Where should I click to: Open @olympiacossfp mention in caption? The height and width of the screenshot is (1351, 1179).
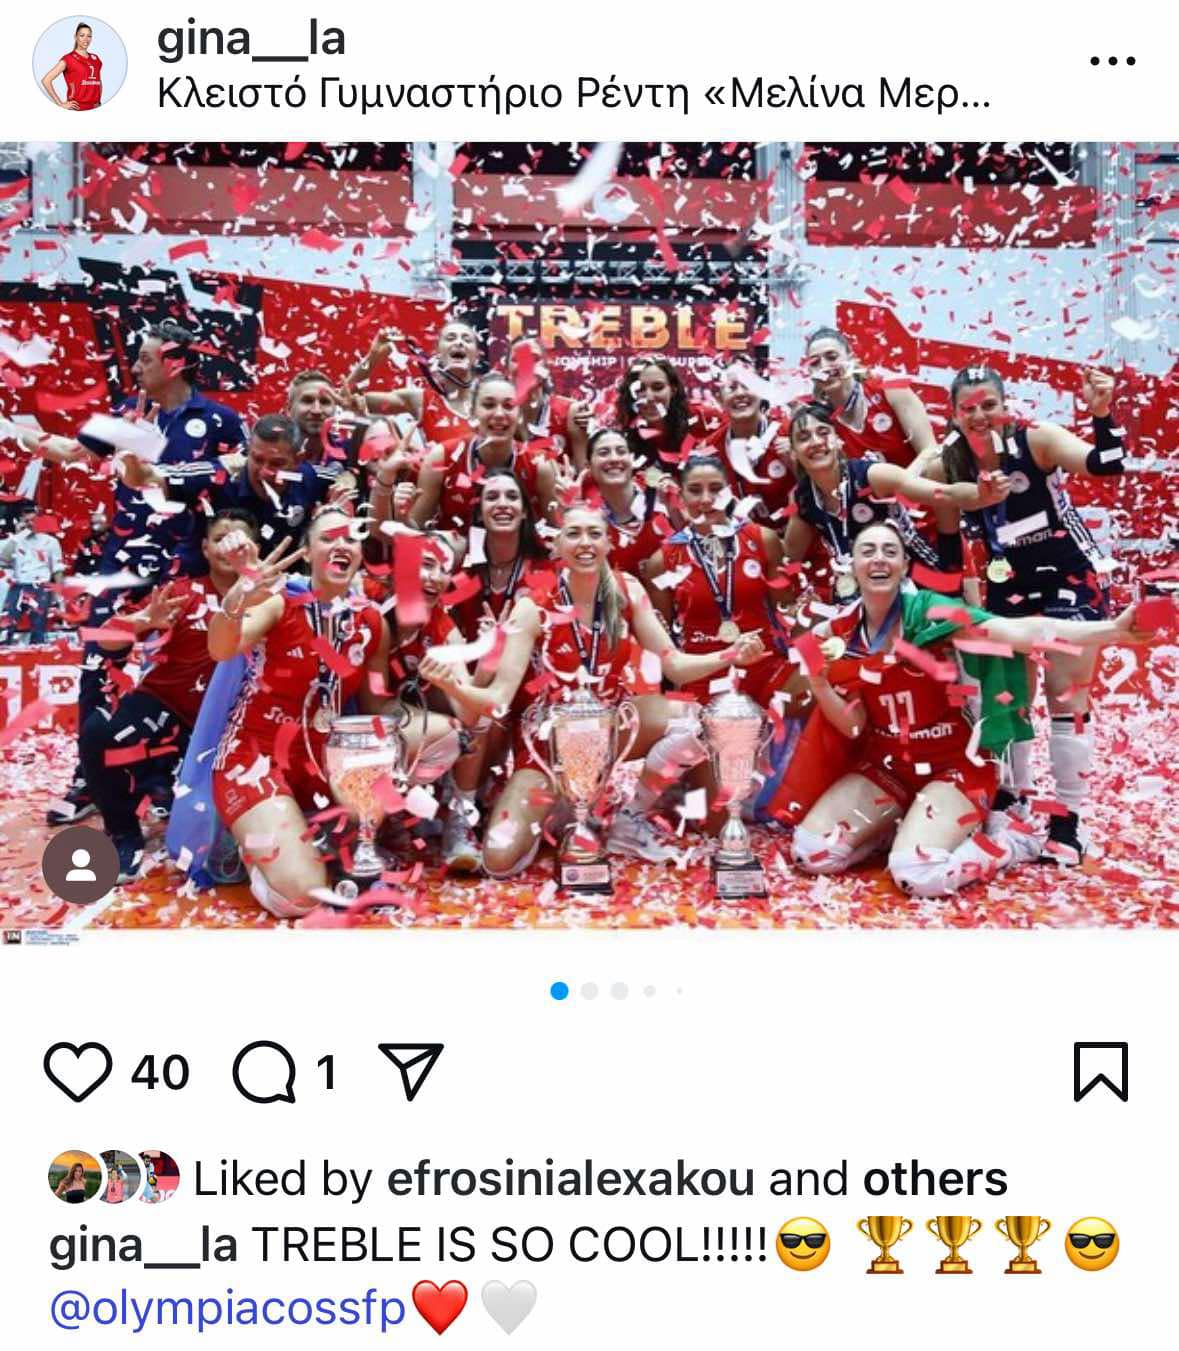coord(228,1308)
